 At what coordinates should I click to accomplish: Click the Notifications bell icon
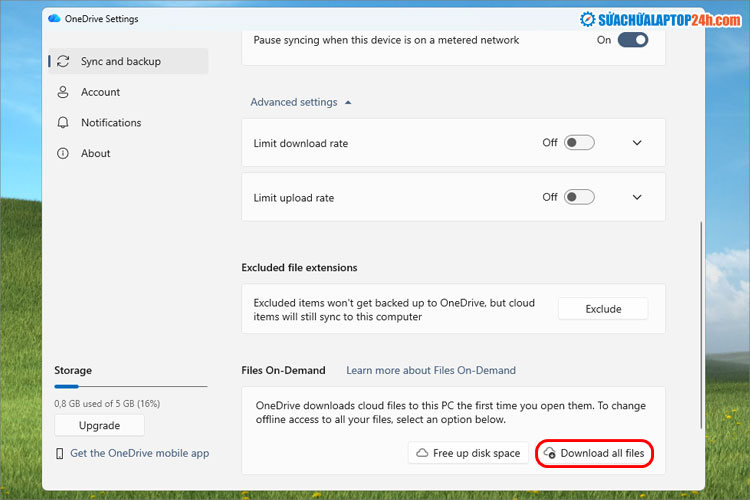click(64, 123)
